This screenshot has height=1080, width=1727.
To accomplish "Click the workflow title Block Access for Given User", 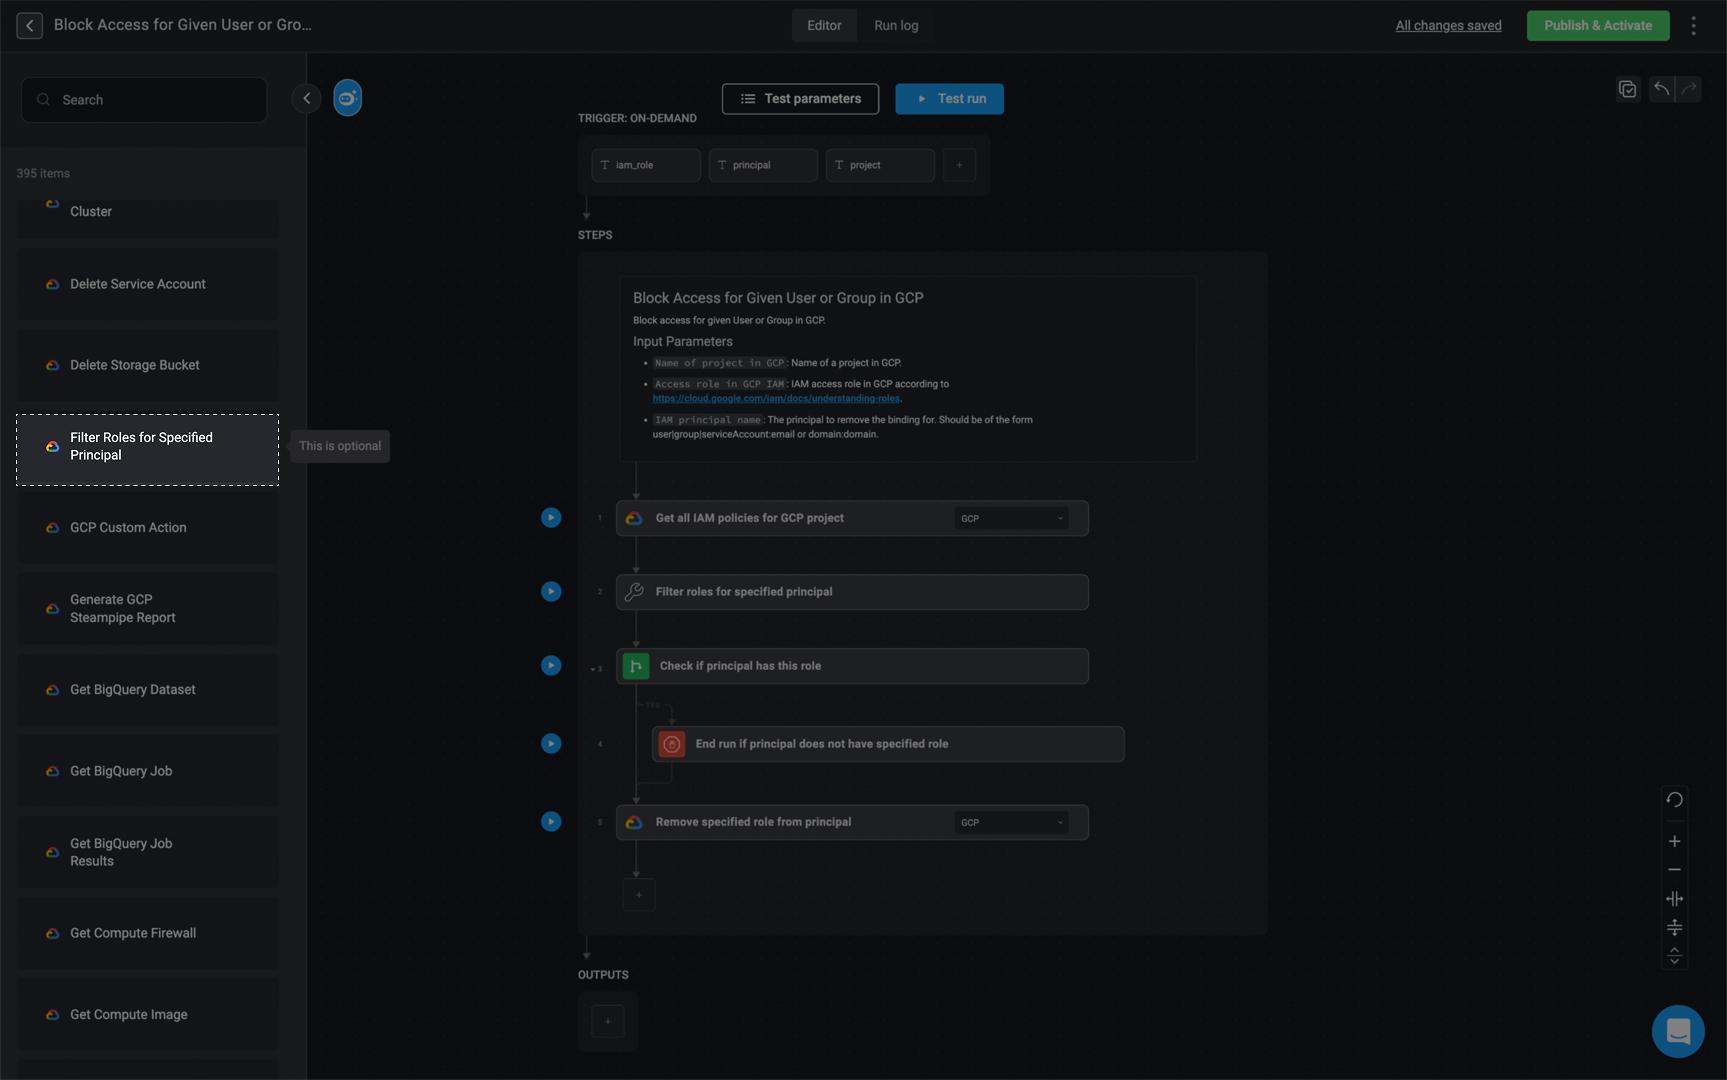I will point(183,25).
